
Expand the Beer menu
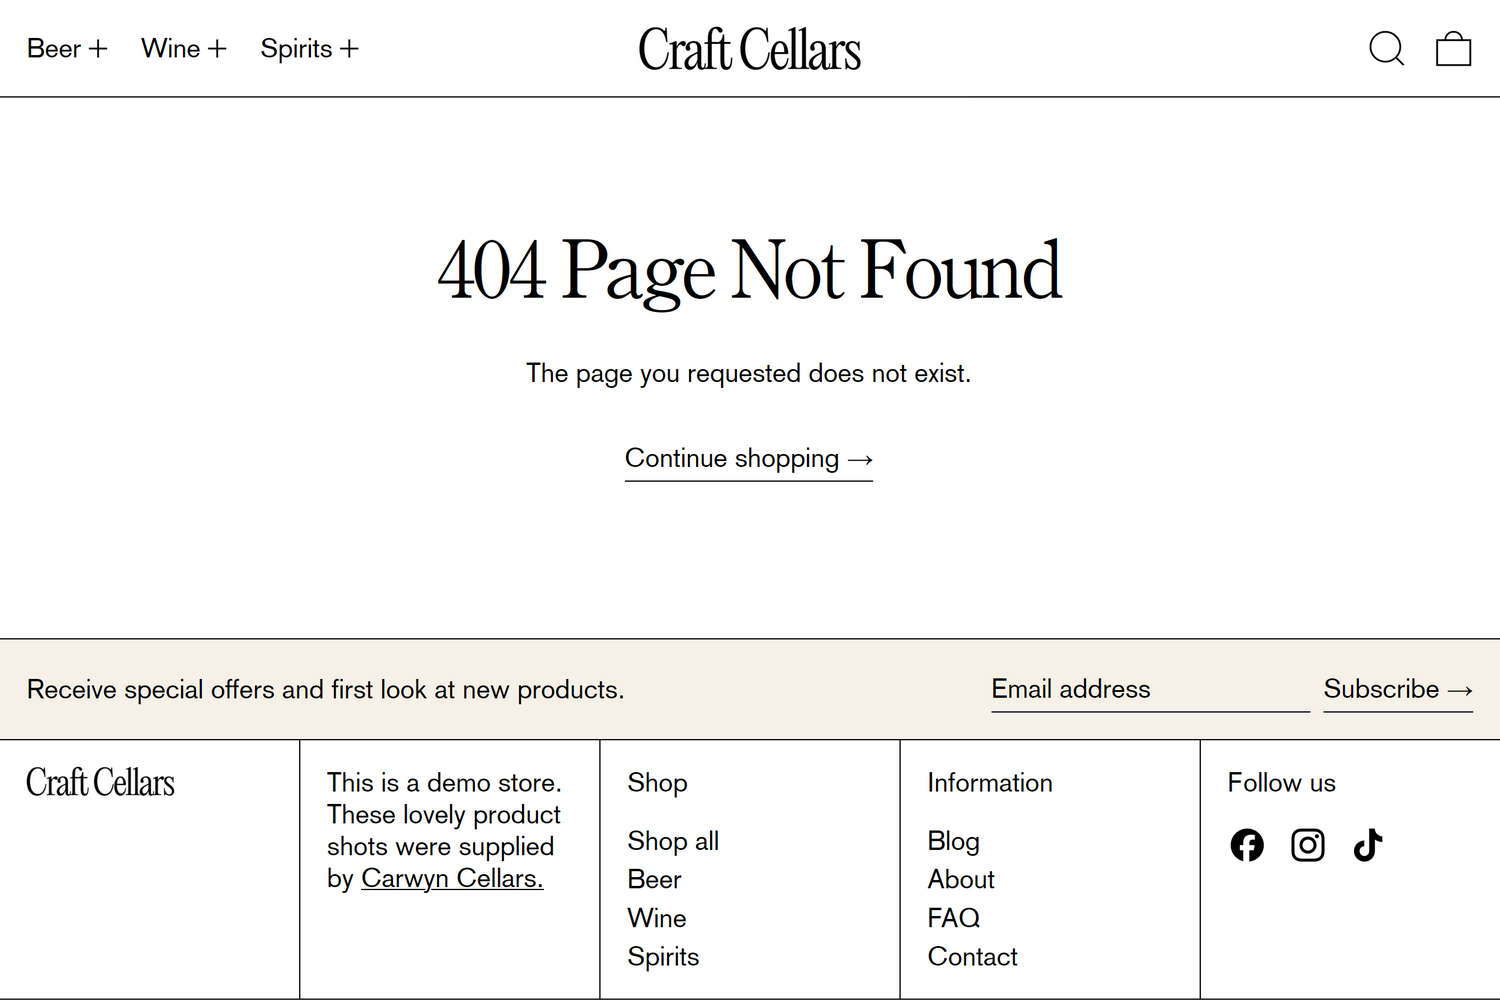[x=66, y=48]
